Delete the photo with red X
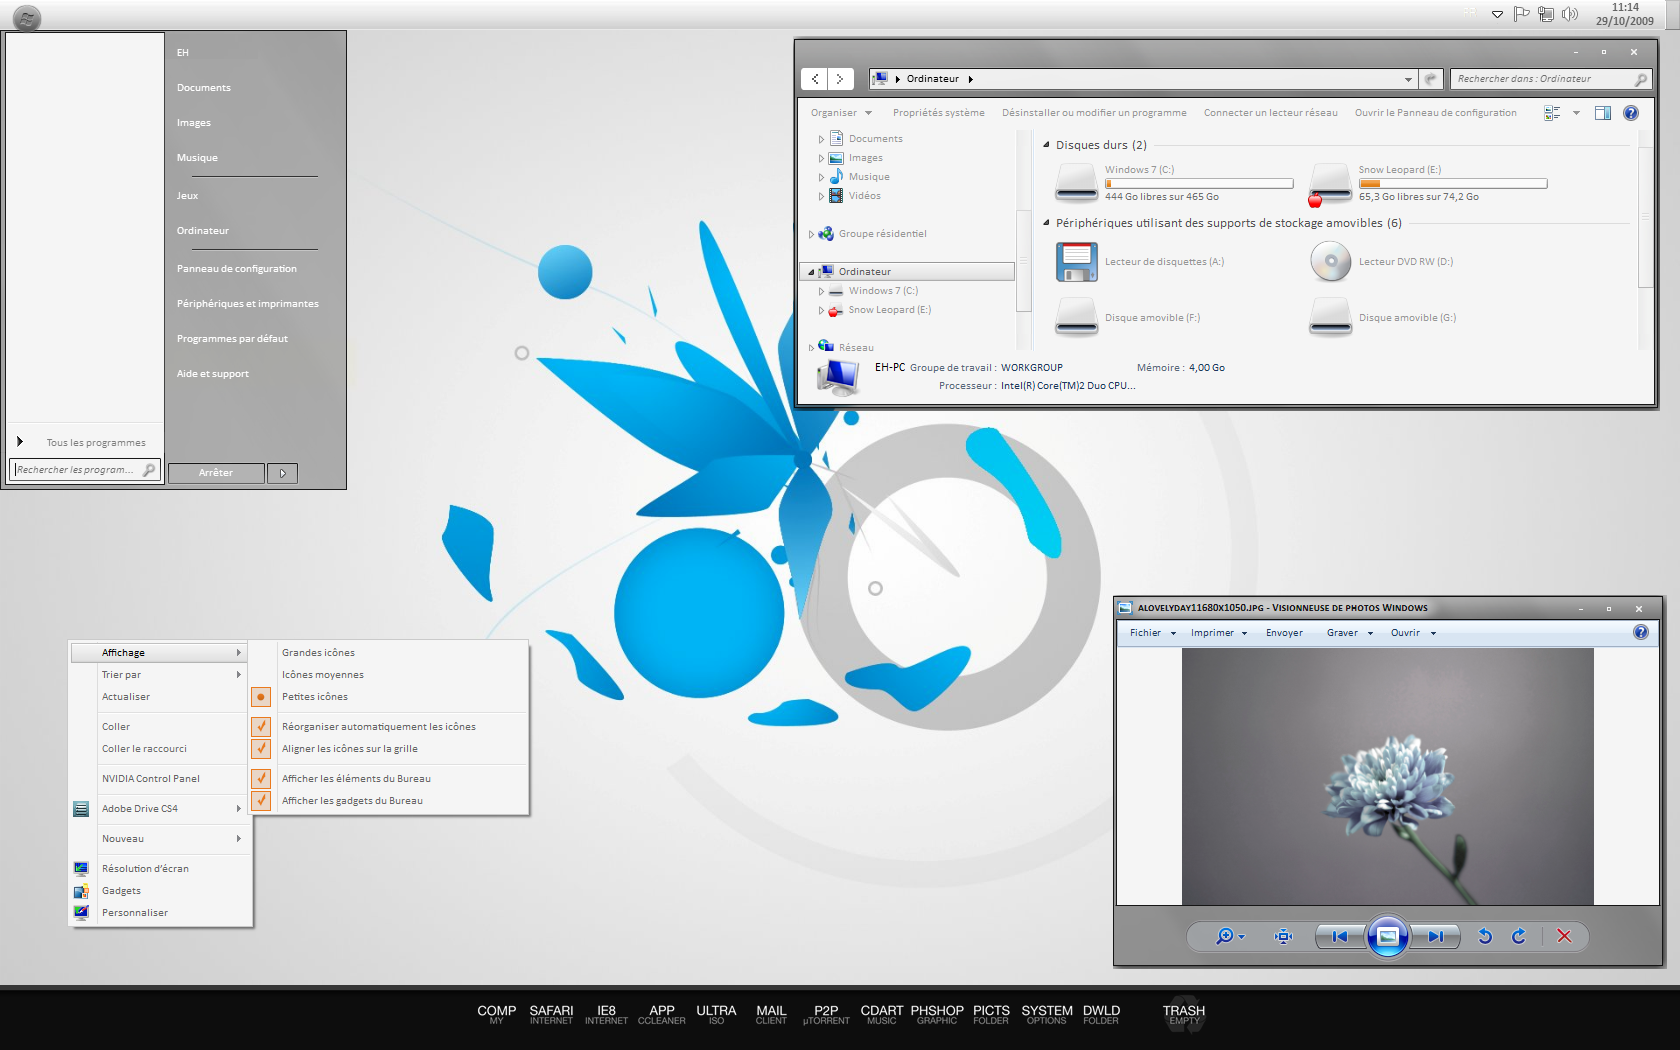This screenshot has height=1050, width=1680. (1564, 936)
